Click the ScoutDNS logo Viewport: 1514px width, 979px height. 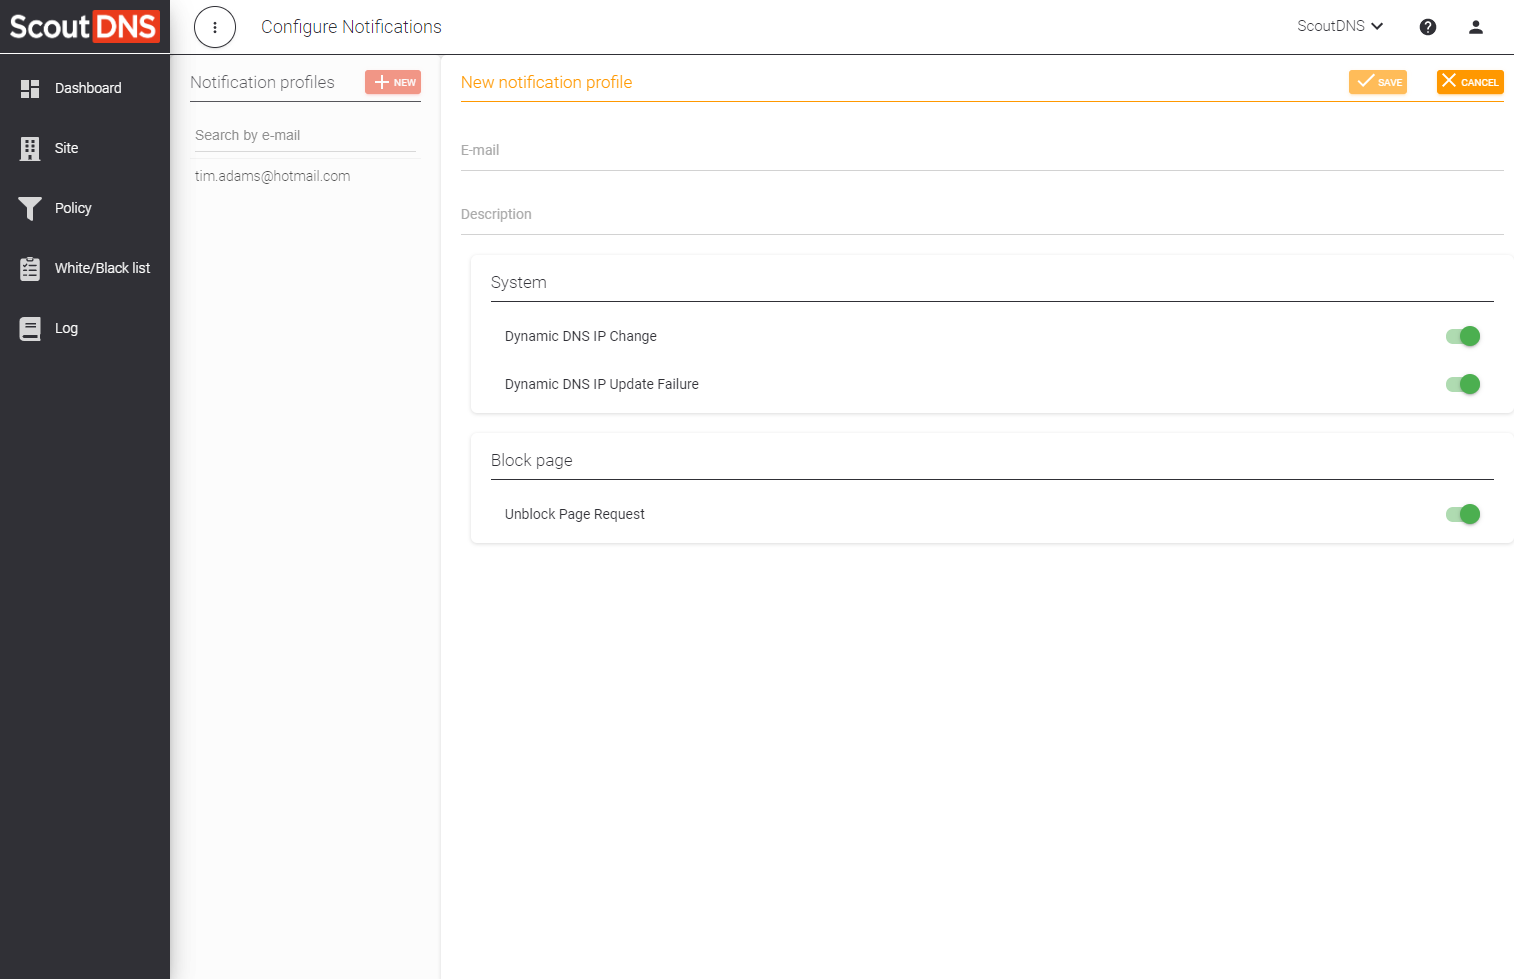pyautogui.click(x=85, y=27)
